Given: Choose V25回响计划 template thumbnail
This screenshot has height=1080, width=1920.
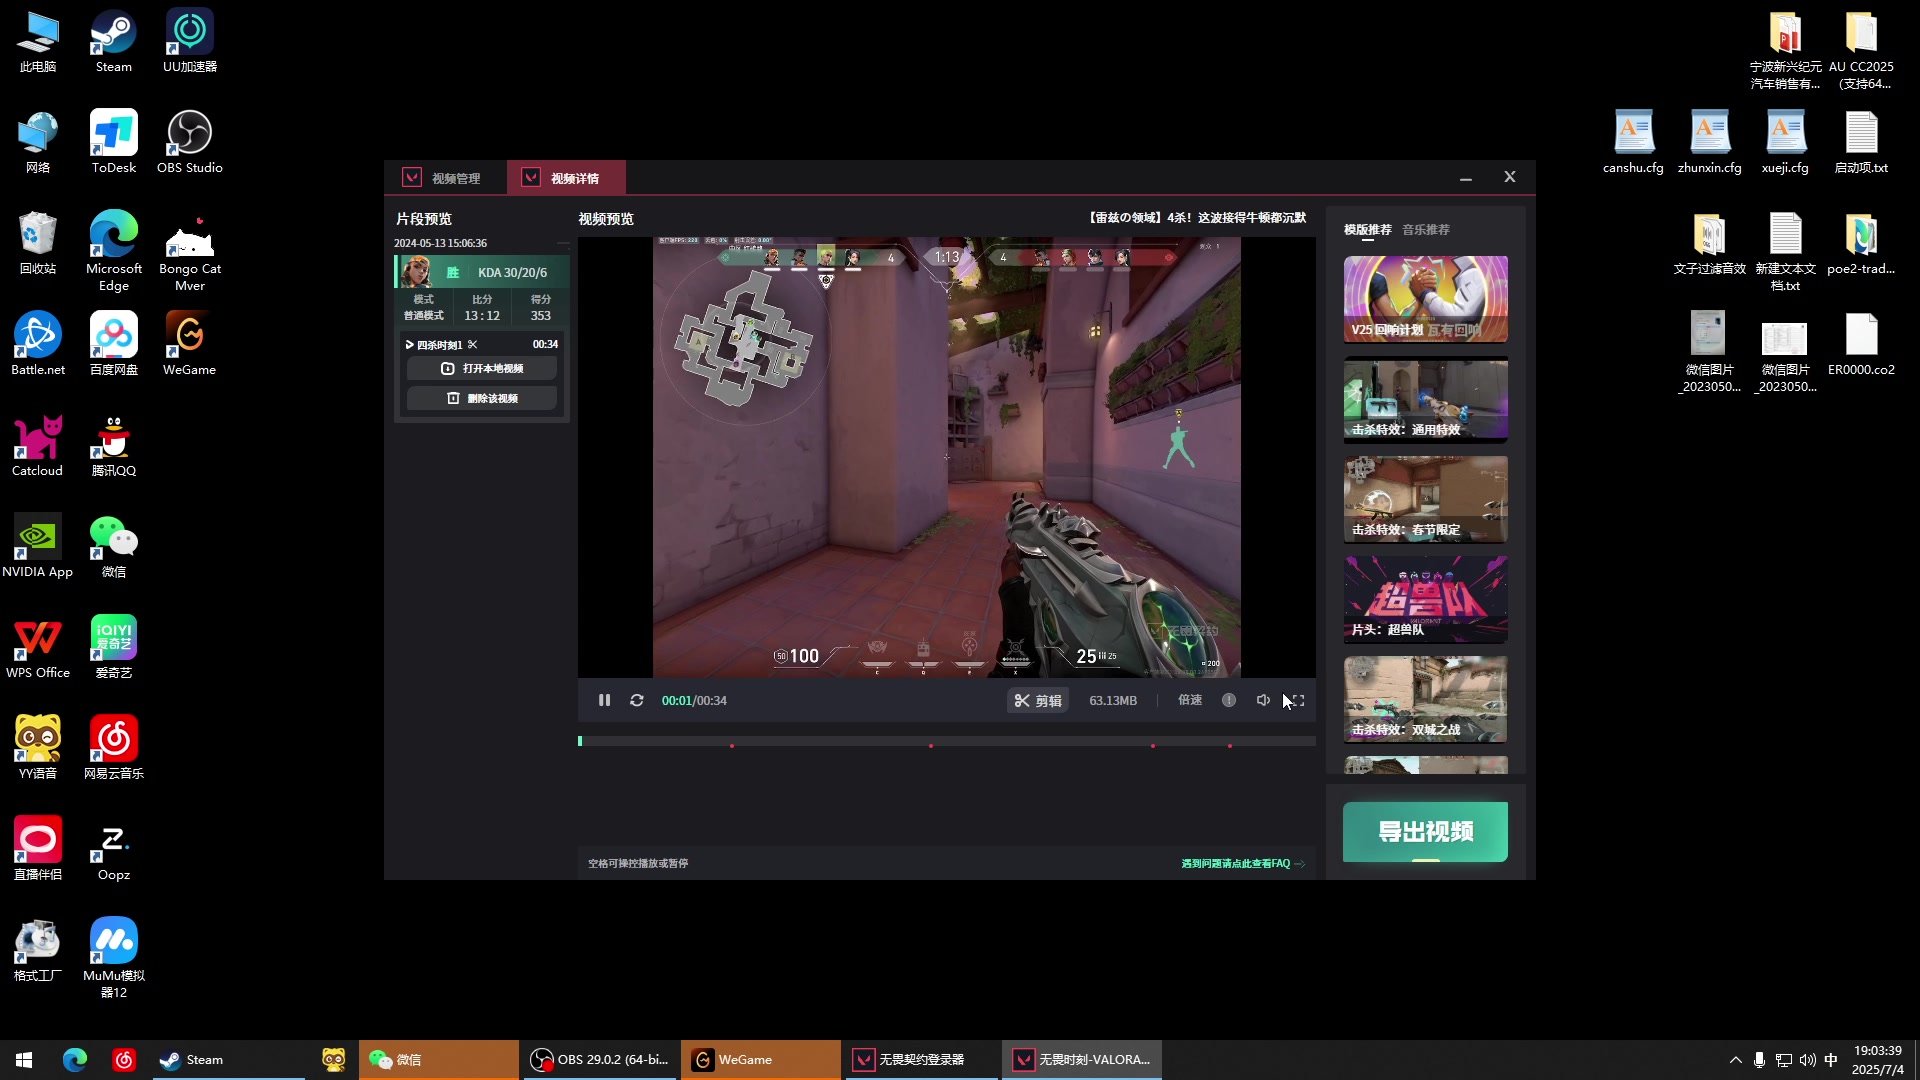Looking at the screenshot, I should 1426,299.
